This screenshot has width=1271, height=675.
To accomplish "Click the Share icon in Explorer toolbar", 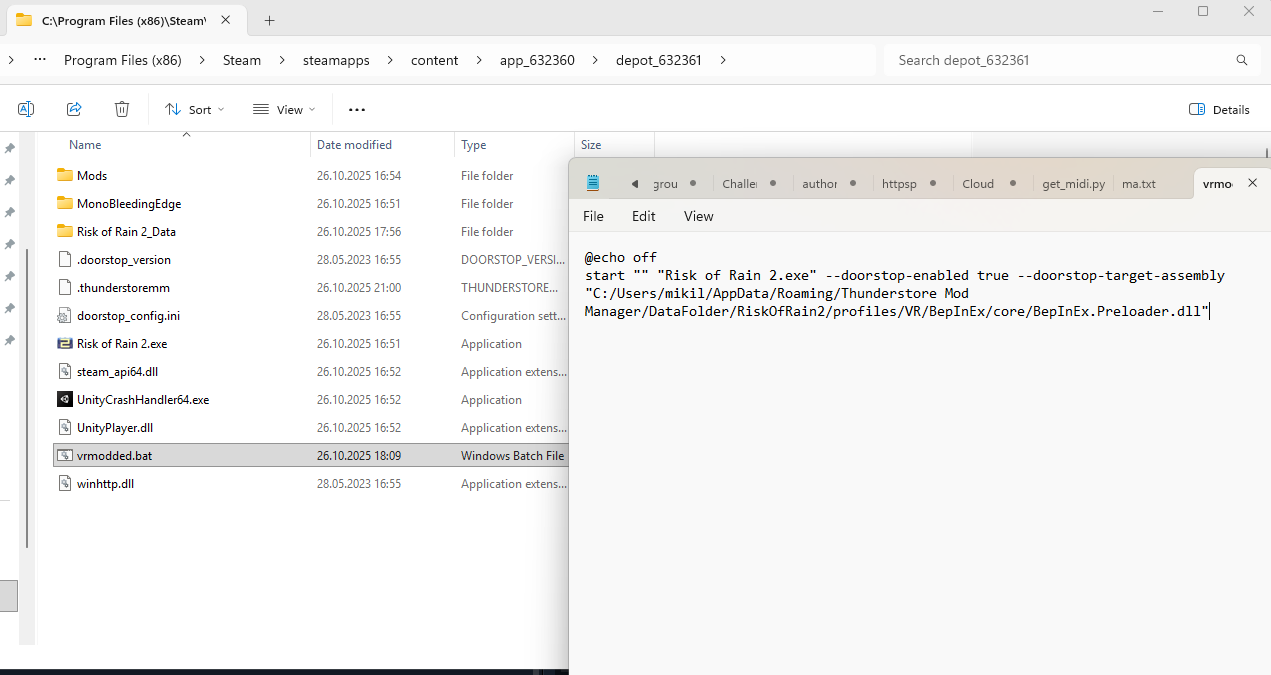I will [74, 109].
